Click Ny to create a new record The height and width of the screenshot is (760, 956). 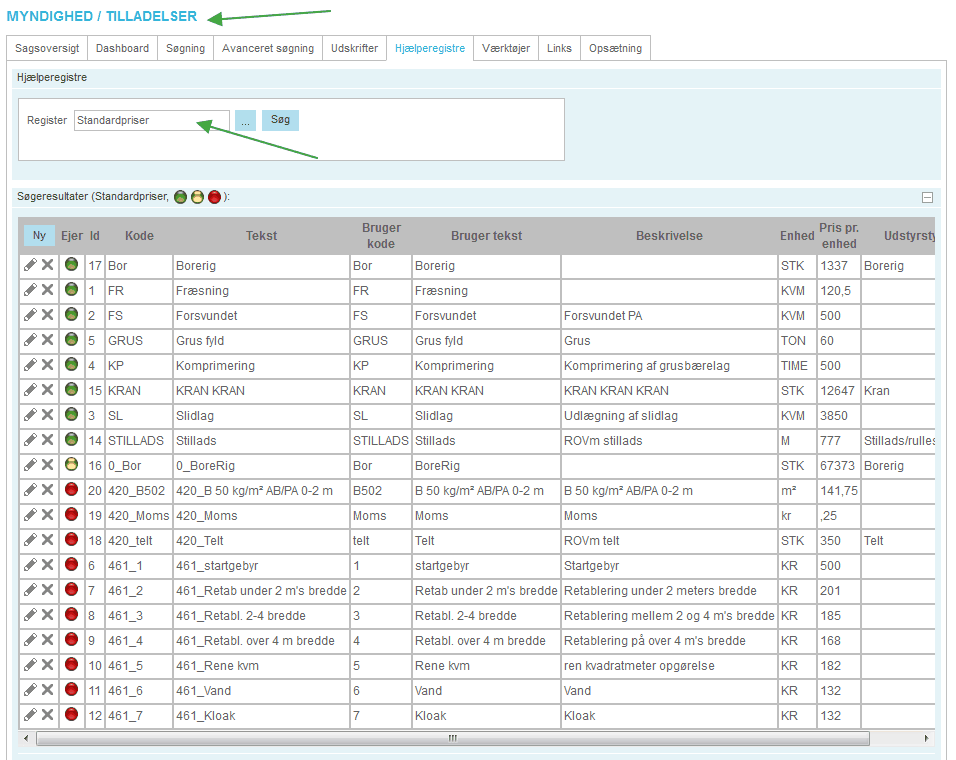click(39, 236)
